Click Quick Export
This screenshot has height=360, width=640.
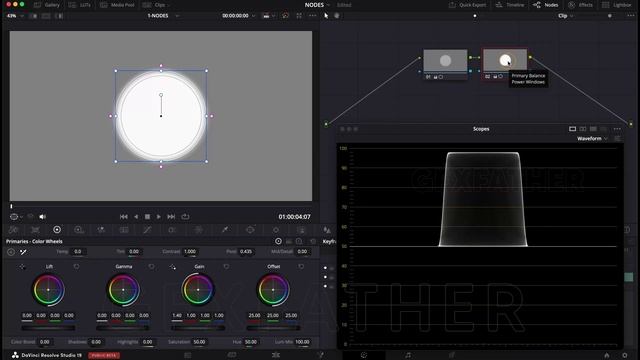(467, 5)
